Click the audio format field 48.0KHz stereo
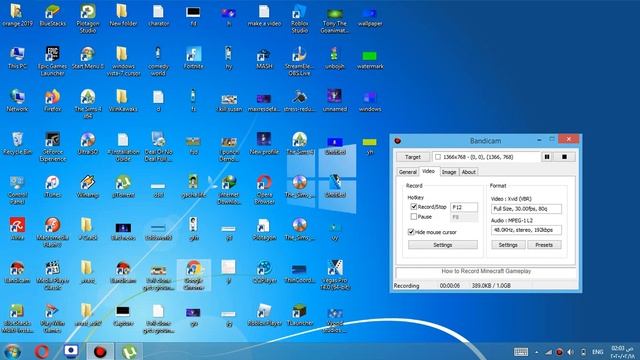The width and height of the screenshot is (640, 360). (x=526, y=230)
